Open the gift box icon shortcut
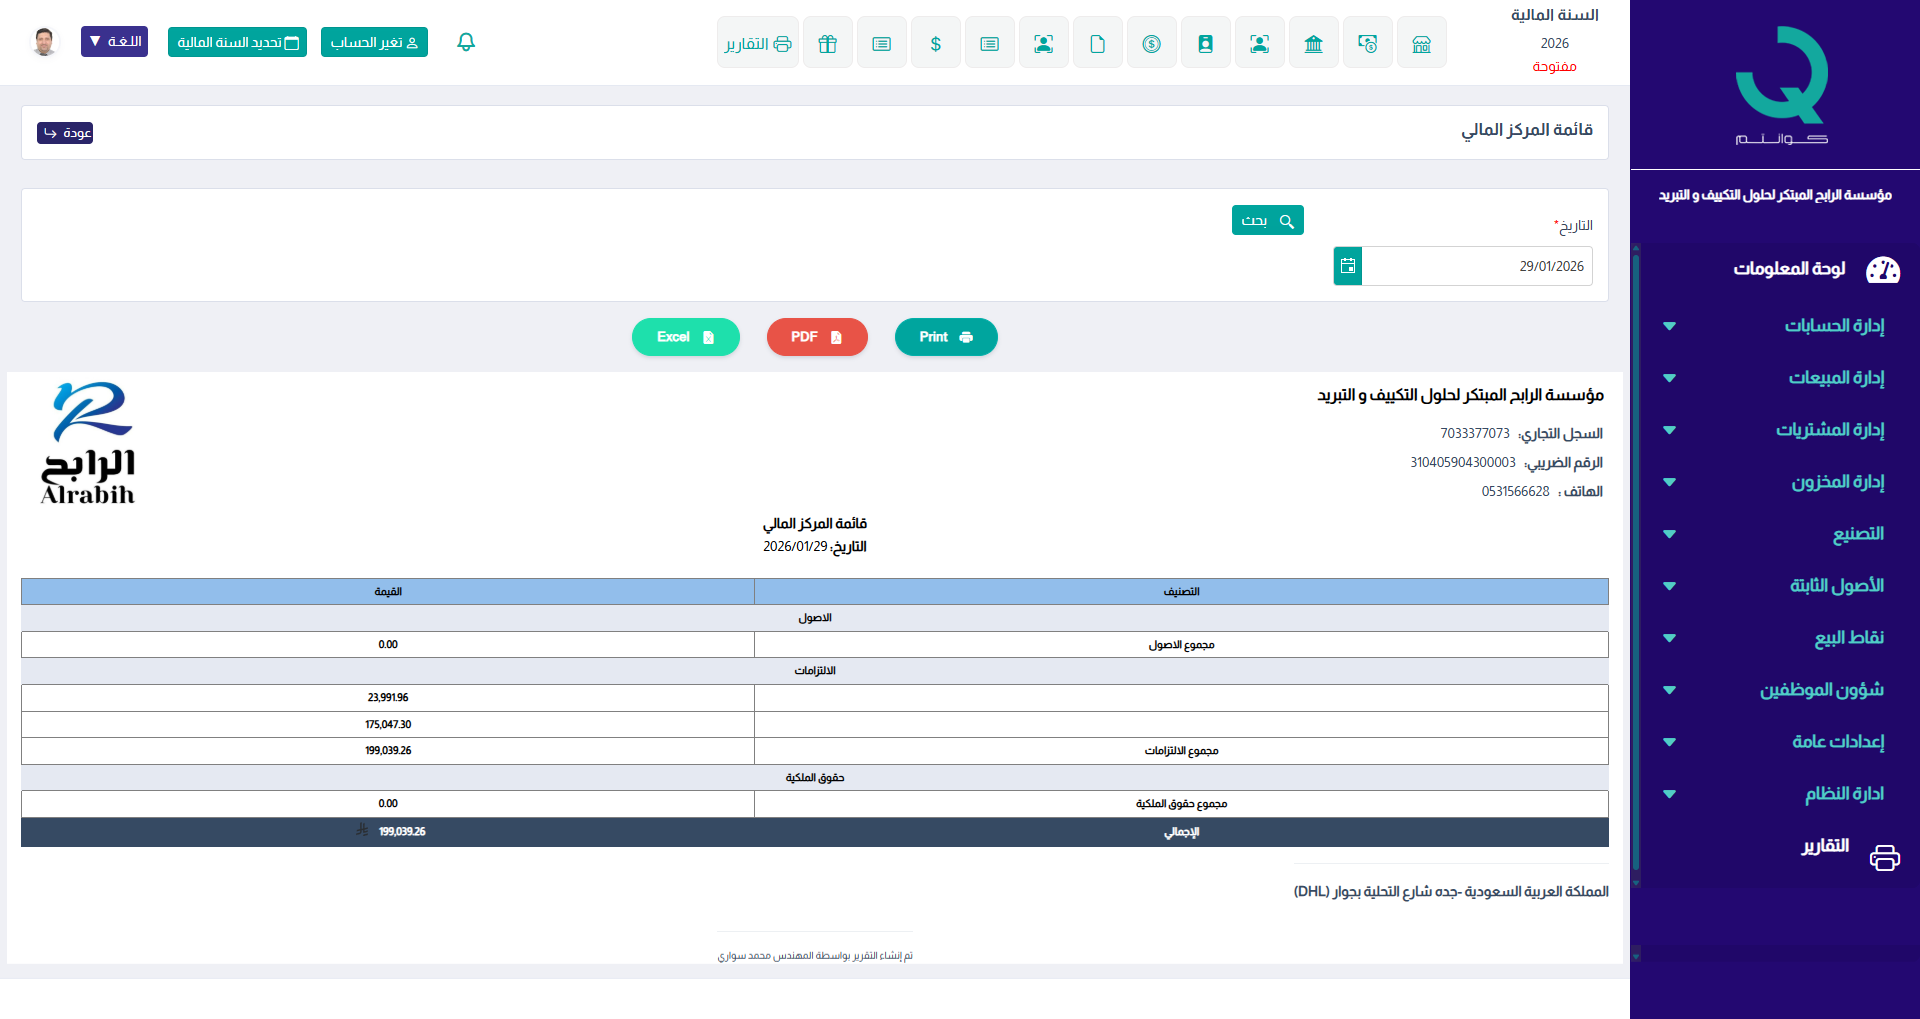The height and width of the screenshot is (1019, 1920). [x=827, y=43]
